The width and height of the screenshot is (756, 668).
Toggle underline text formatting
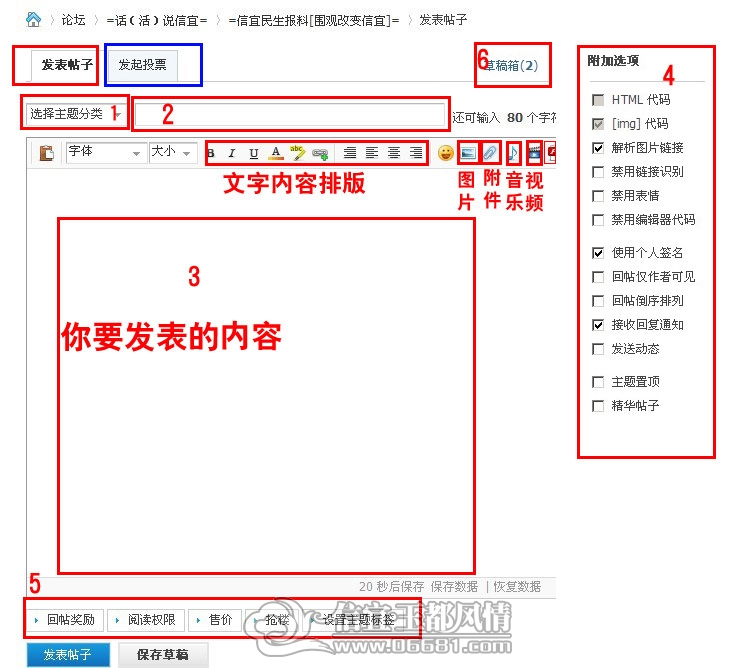[x=254, y=153]
